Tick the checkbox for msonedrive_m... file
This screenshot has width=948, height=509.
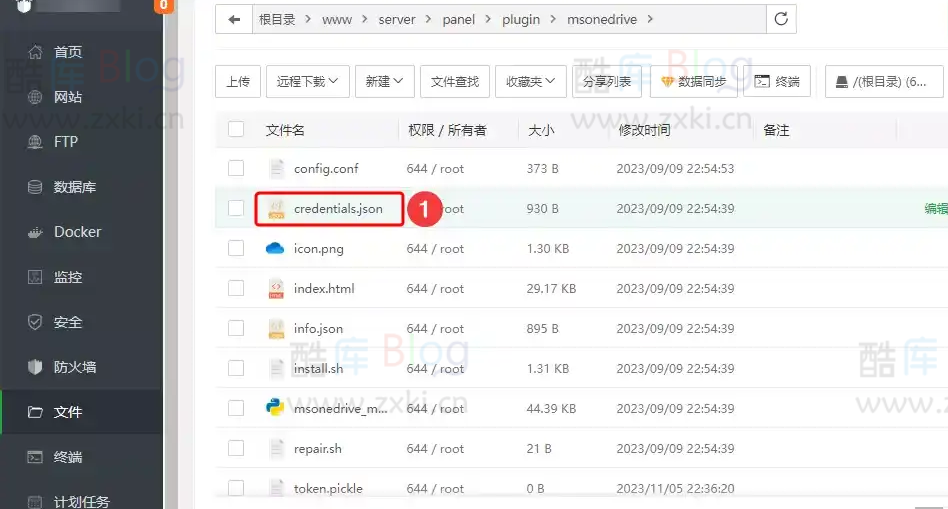tap(236, 409)
